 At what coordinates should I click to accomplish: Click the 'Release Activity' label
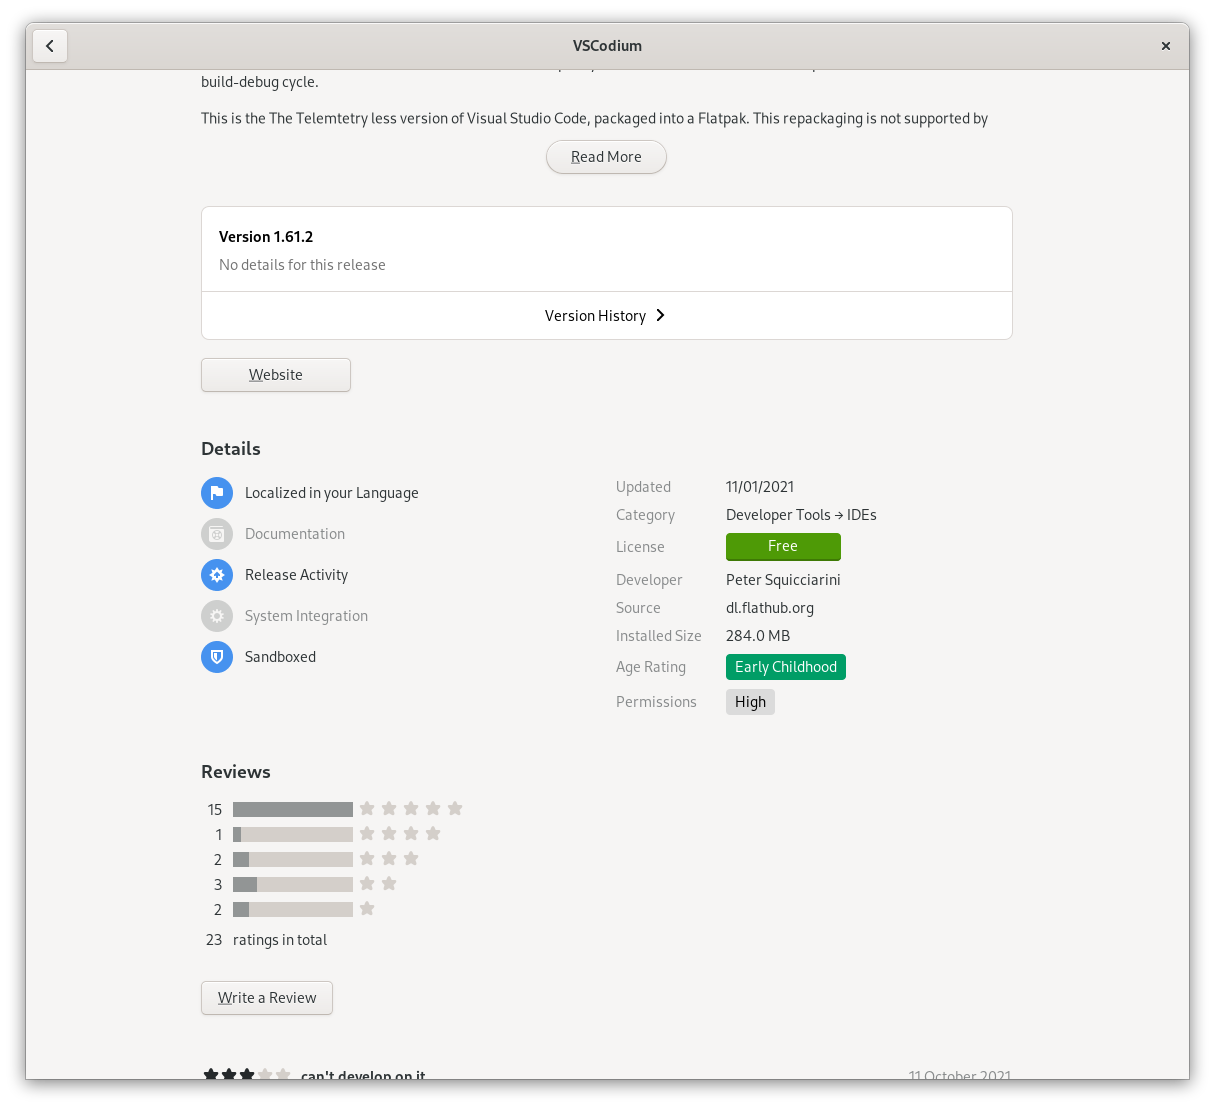click(x=296, y=575)
